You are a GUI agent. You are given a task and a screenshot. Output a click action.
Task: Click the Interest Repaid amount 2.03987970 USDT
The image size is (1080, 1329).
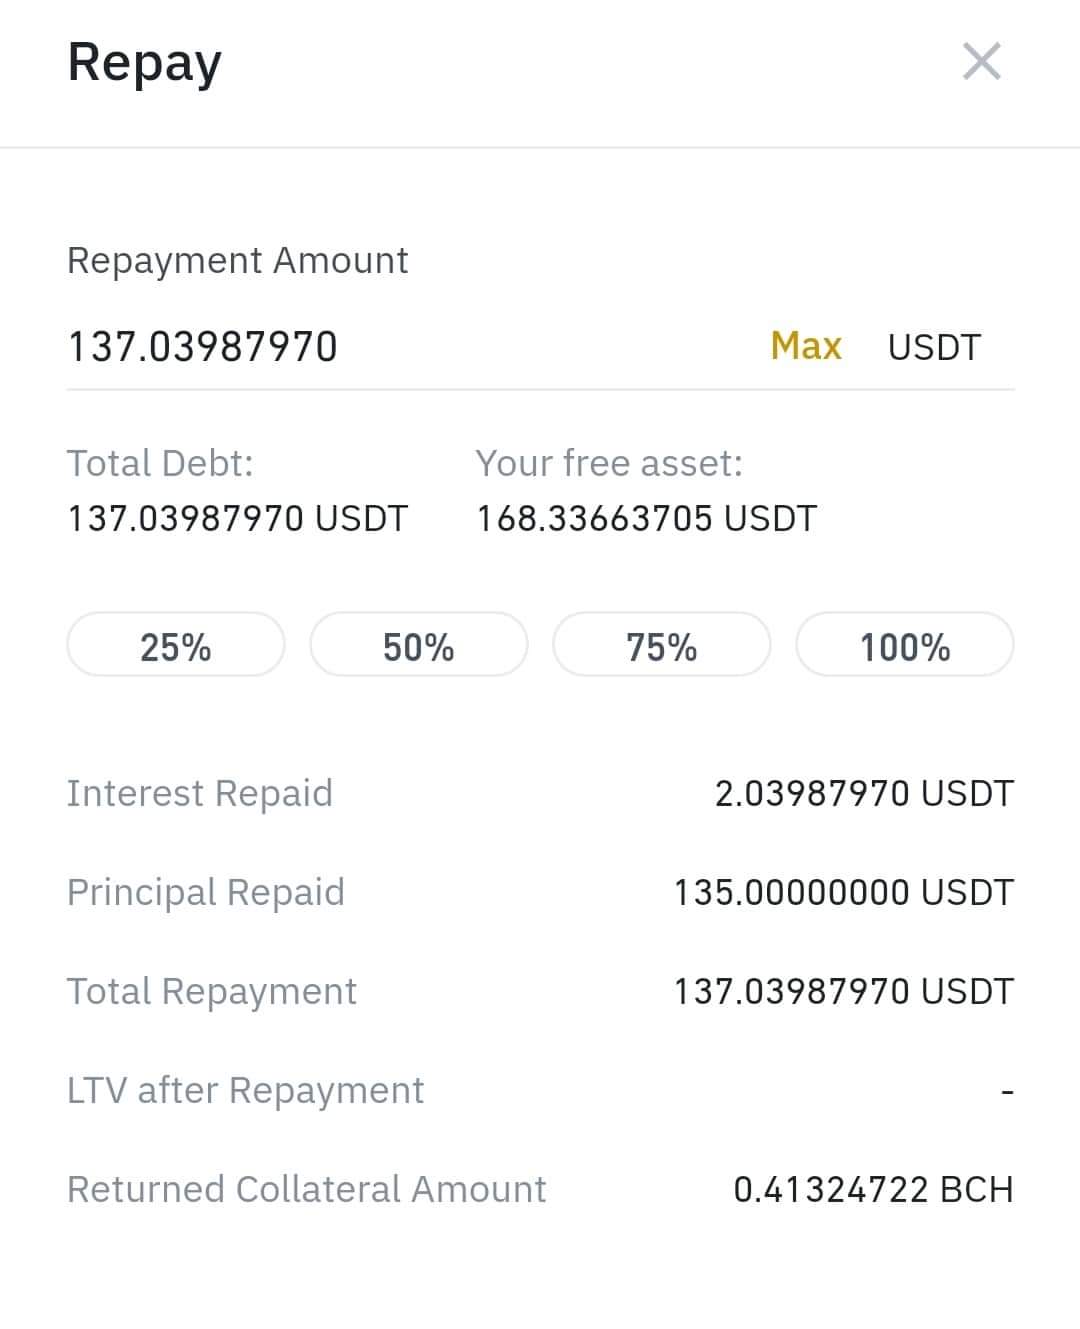(x=864, y=793)
